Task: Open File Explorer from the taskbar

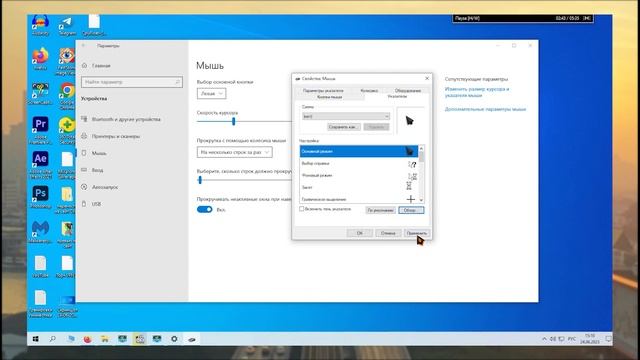Action: [x=105, y=339]
